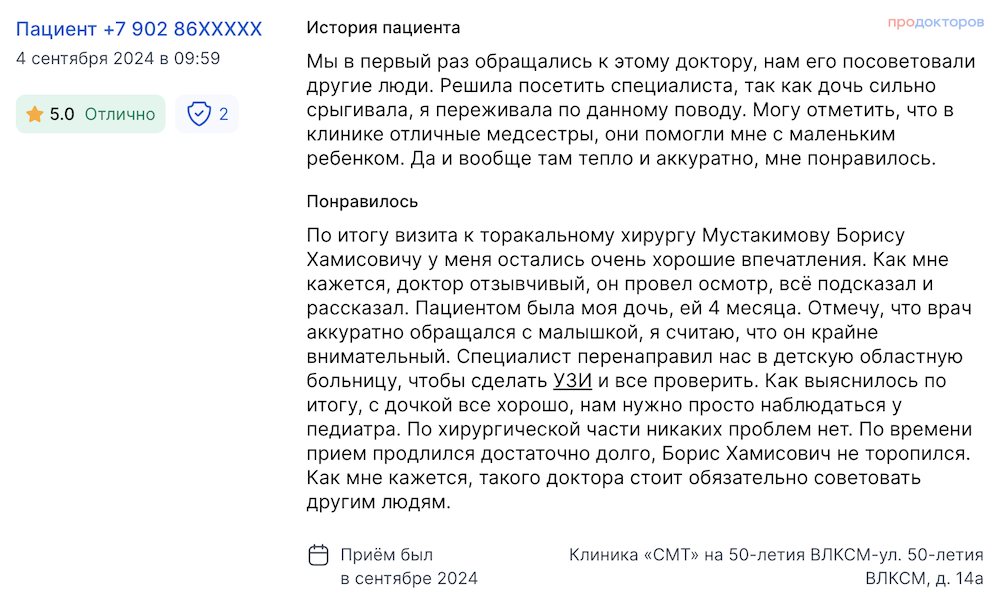Click the Отлично label in rating badge
1000x606 pixels.
(x=120, y=114)
